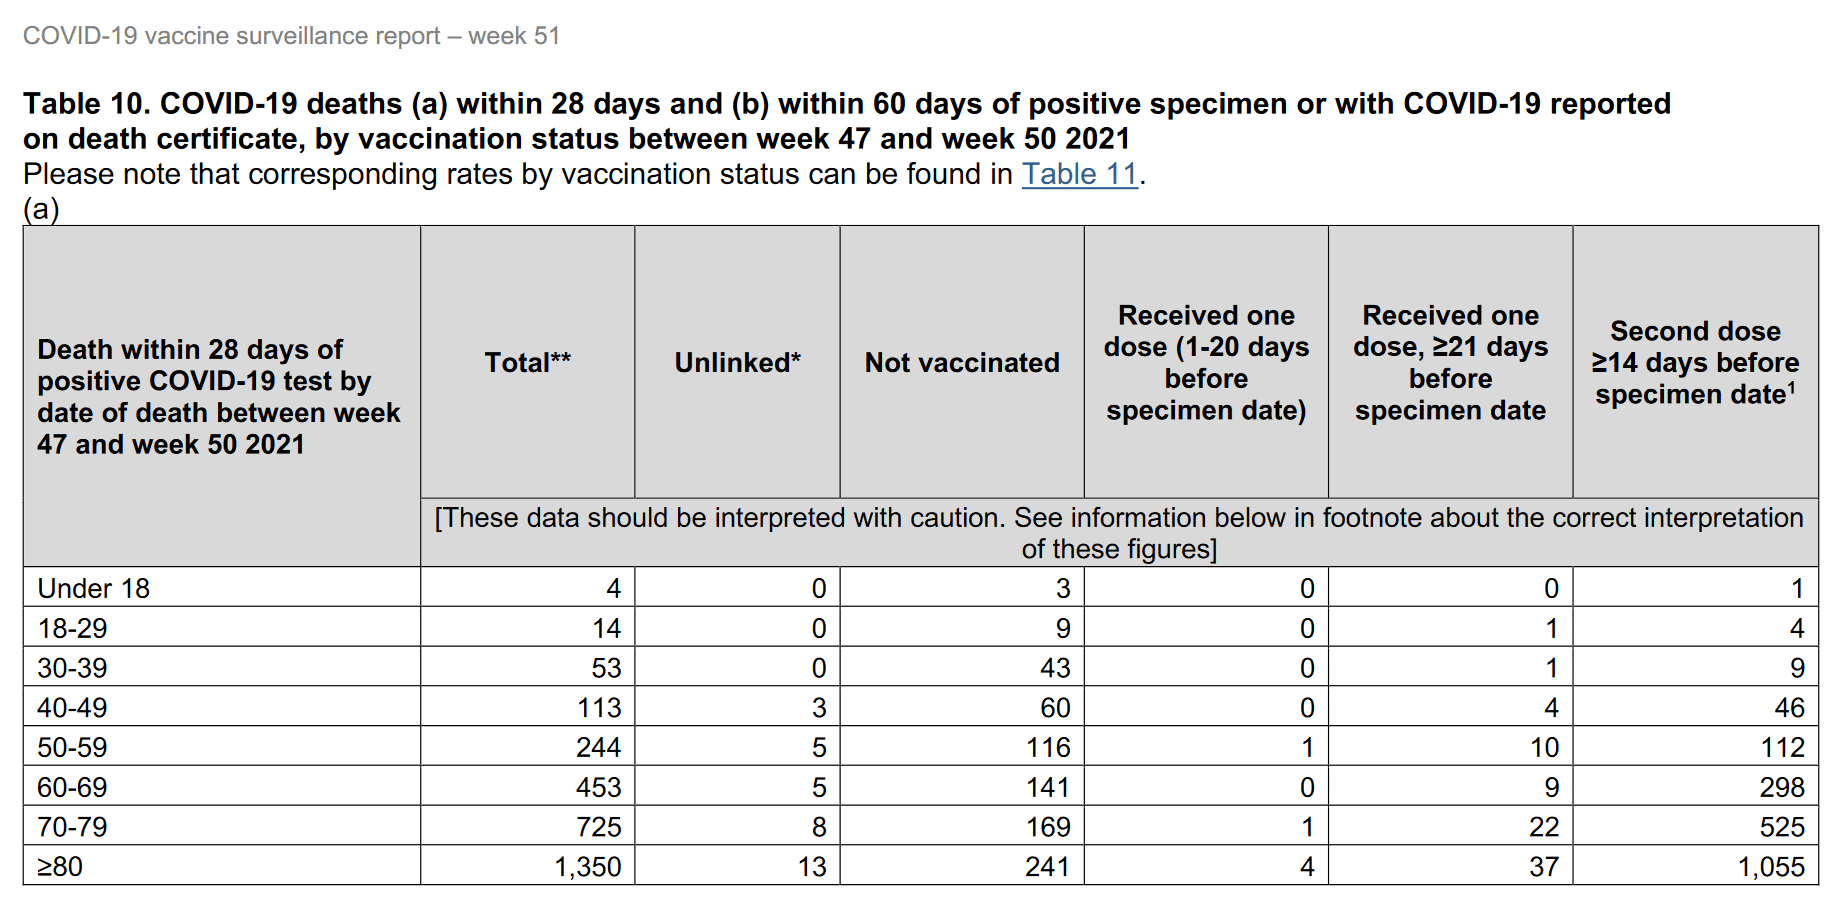
Task: Click the 'Unlinked*' column header
Action: click(737, 362)
